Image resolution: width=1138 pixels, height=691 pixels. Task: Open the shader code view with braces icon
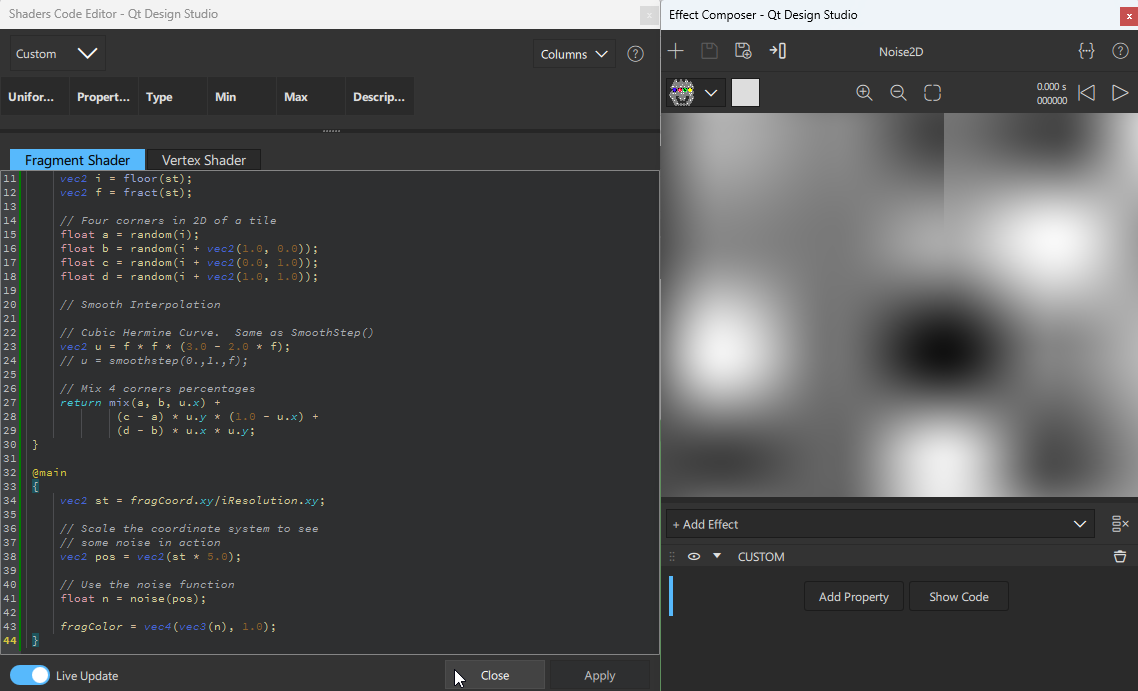(1089, 50)
